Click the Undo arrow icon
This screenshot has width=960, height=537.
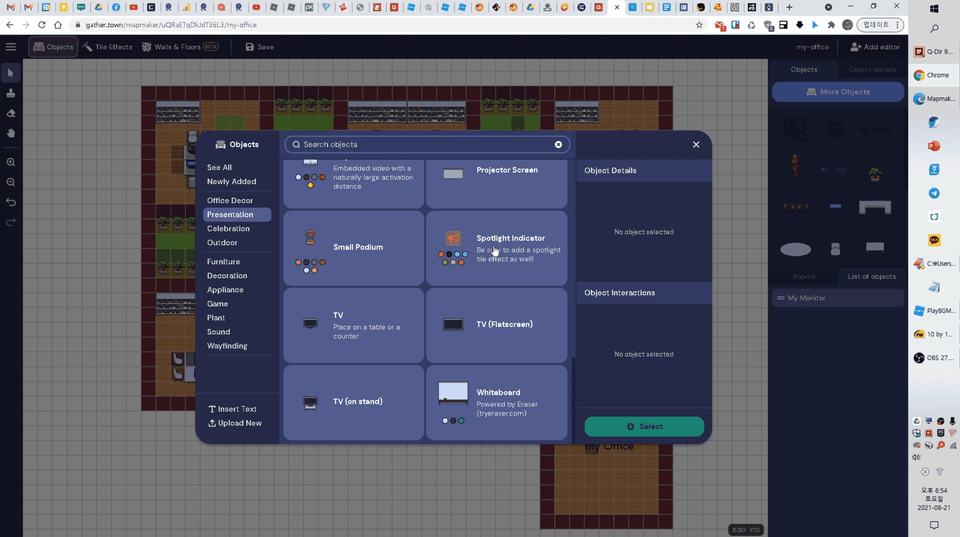click(x=10, y=202)
